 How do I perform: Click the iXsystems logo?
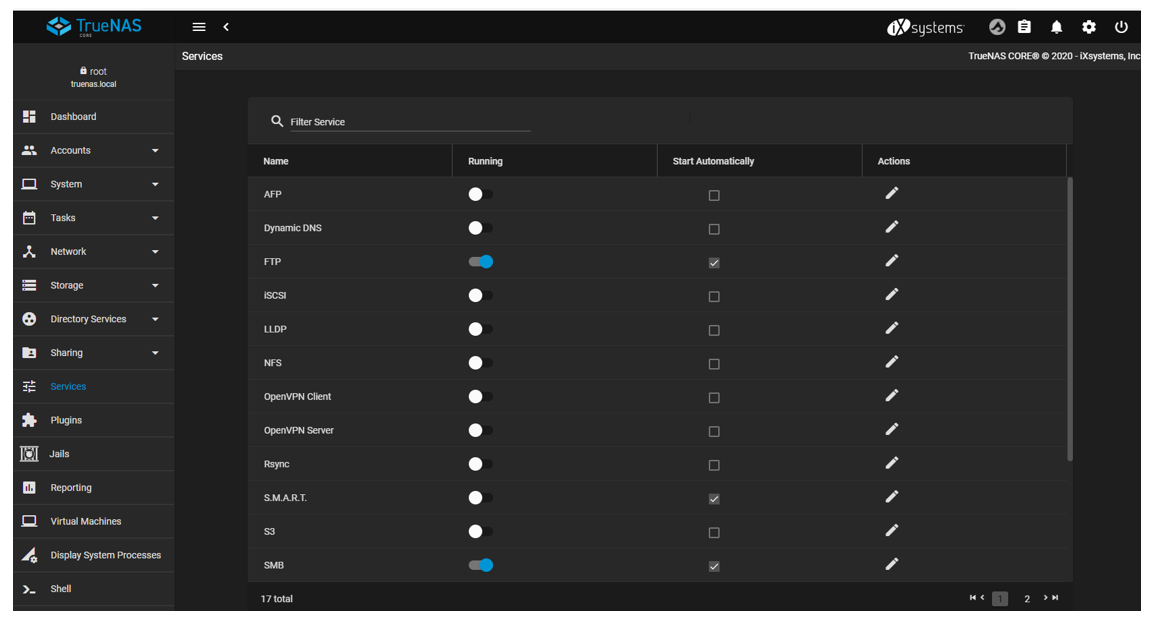click(x=925, y=28)
